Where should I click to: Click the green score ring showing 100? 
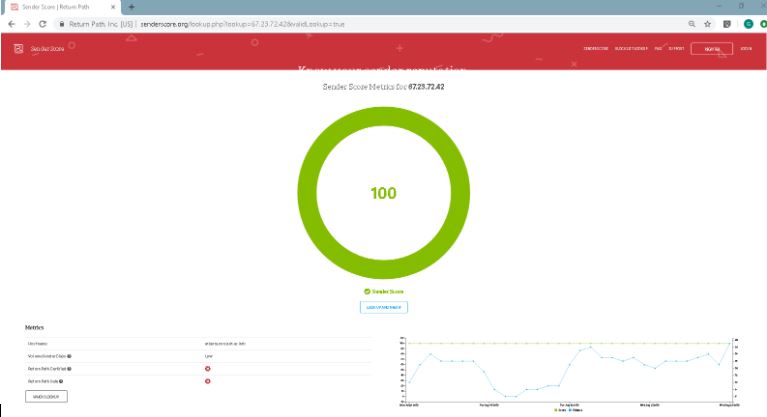[x=384, y=193]
